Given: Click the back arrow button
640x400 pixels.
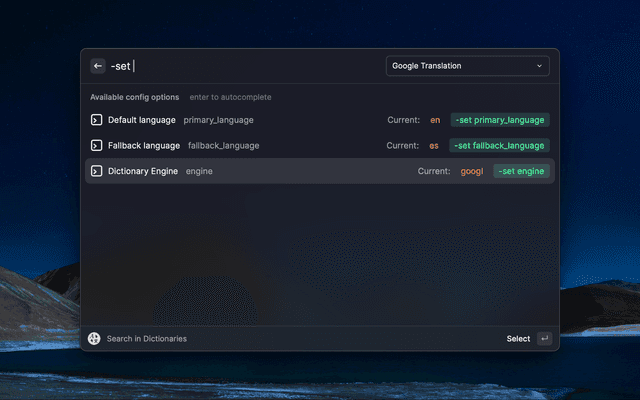Looking at the screenshot, I should coord(98,66).
